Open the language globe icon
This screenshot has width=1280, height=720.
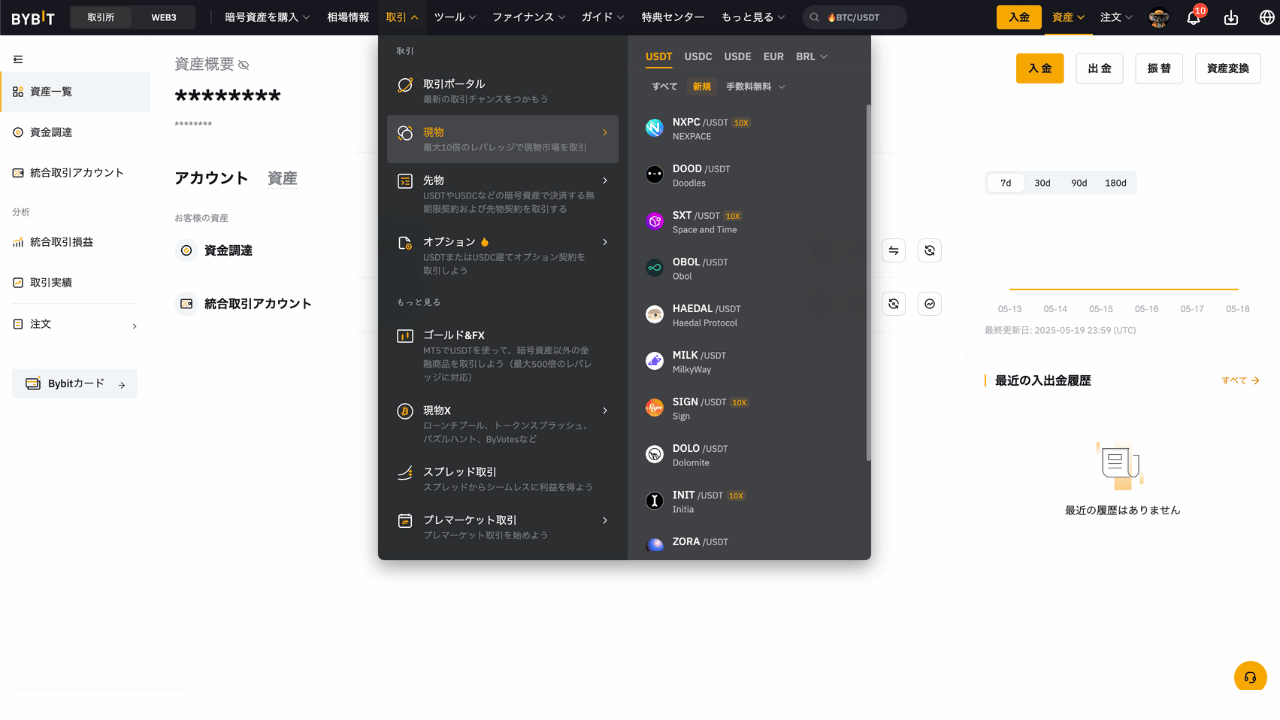click(x=1267, y=17)
